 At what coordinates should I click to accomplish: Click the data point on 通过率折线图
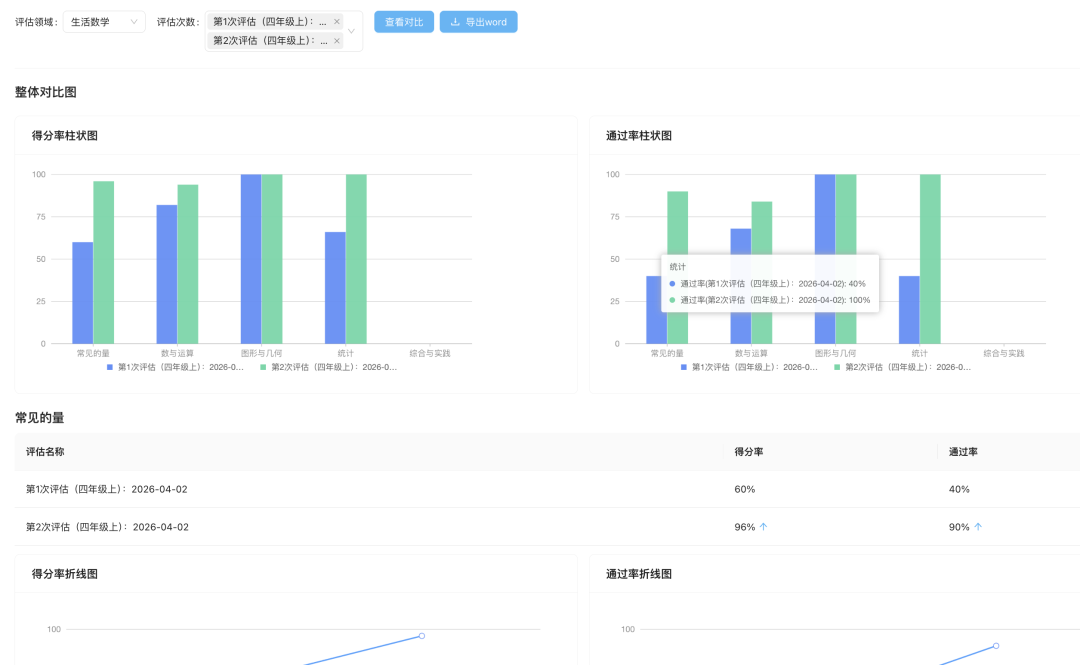(996, 646)
